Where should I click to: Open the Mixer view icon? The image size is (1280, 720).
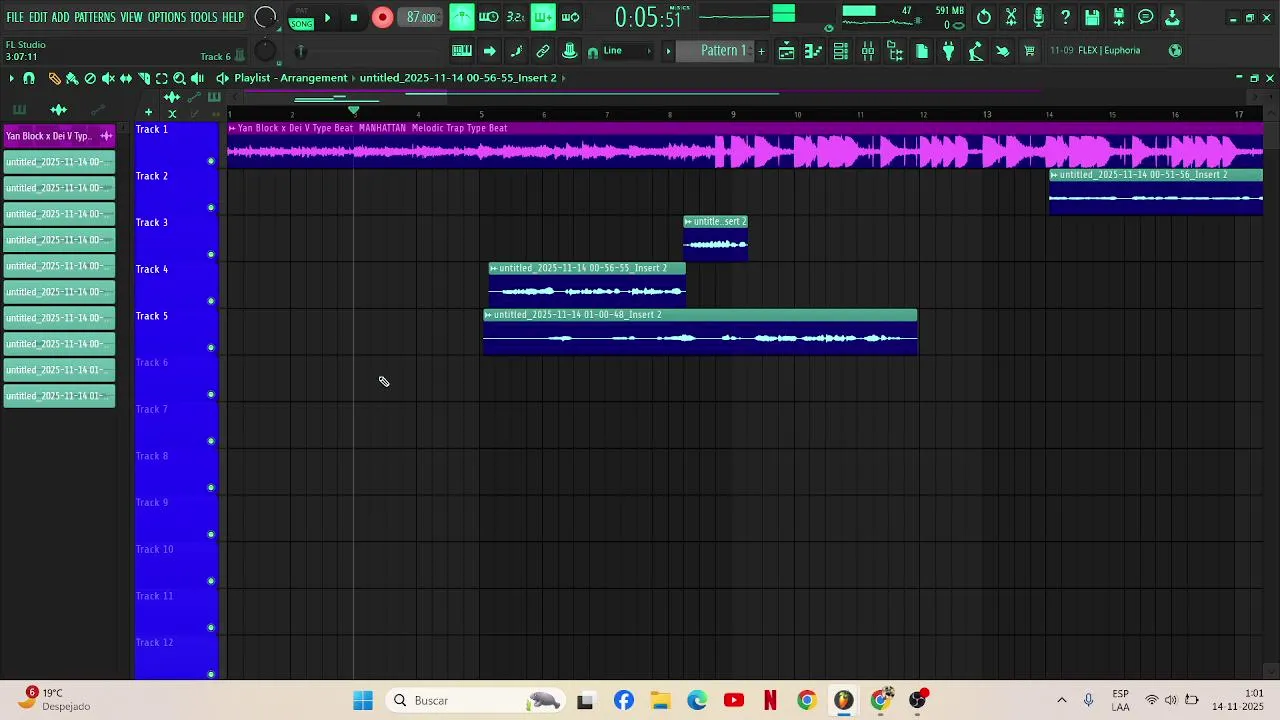868,51
